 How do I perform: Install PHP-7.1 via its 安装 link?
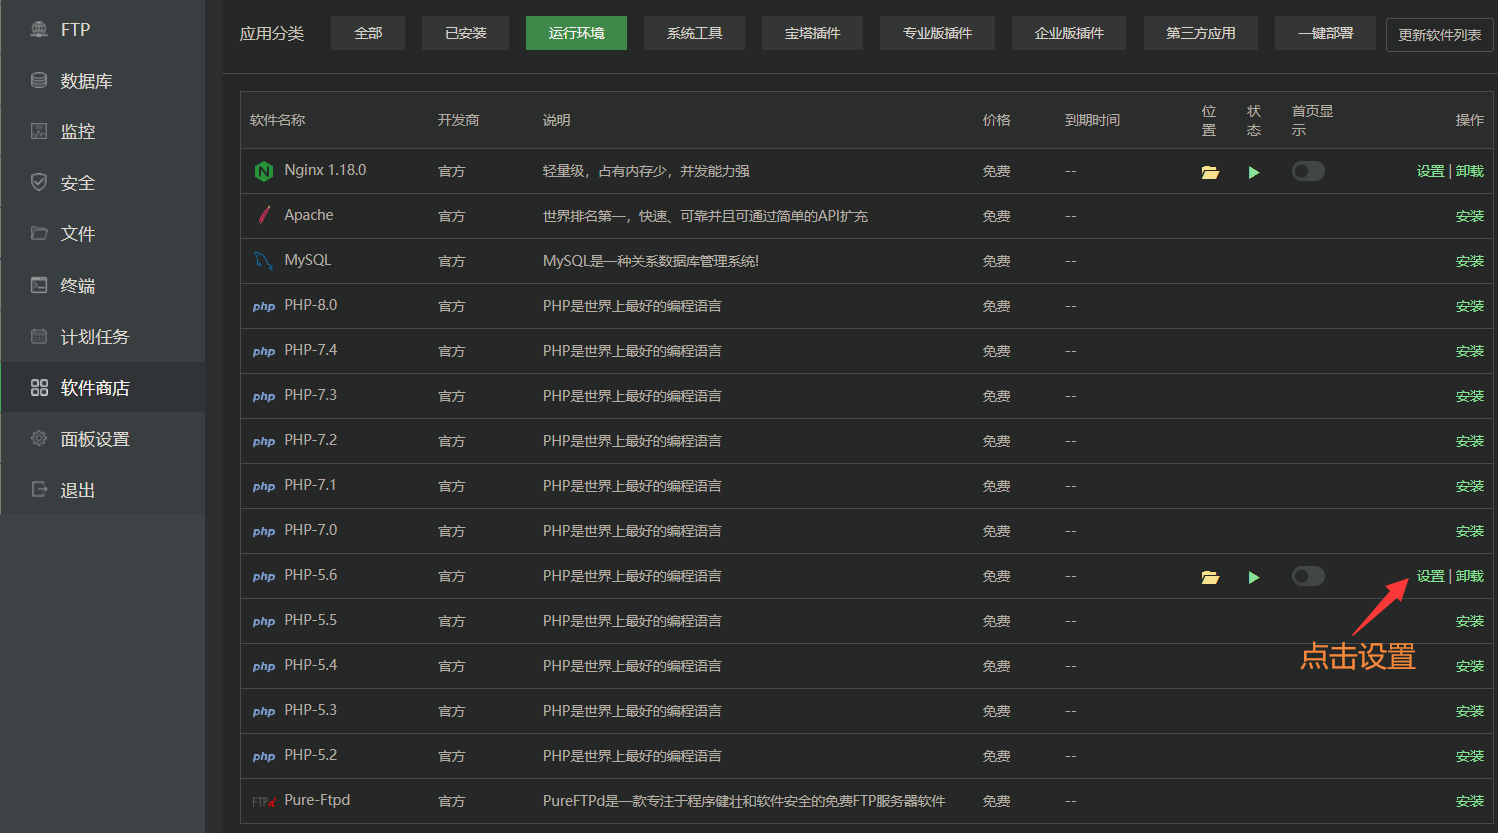tap(1470, 486)
